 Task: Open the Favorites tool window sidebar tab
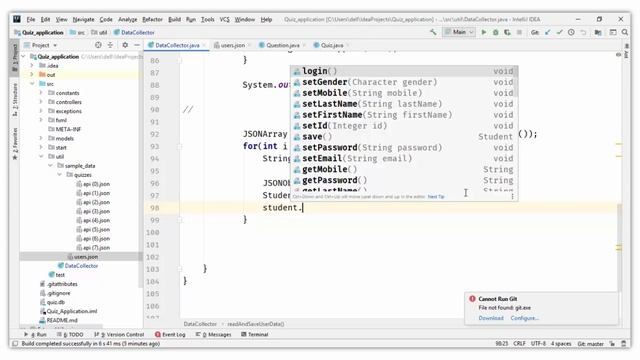[15, 144]
